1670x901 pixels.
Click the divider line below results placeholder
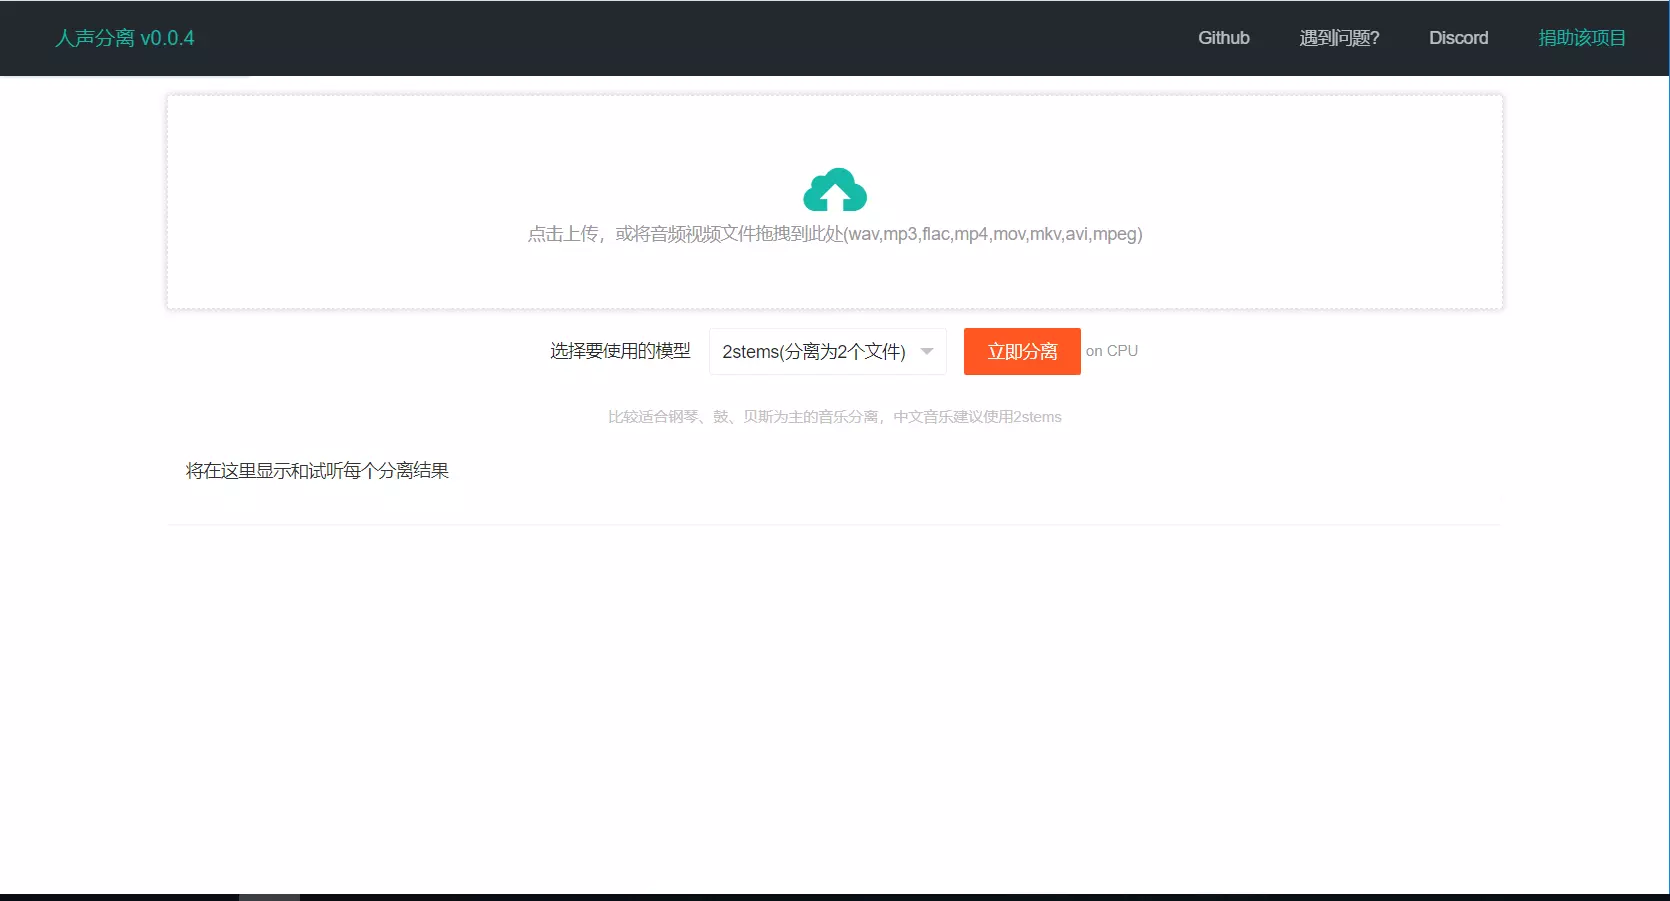(834, 524)
